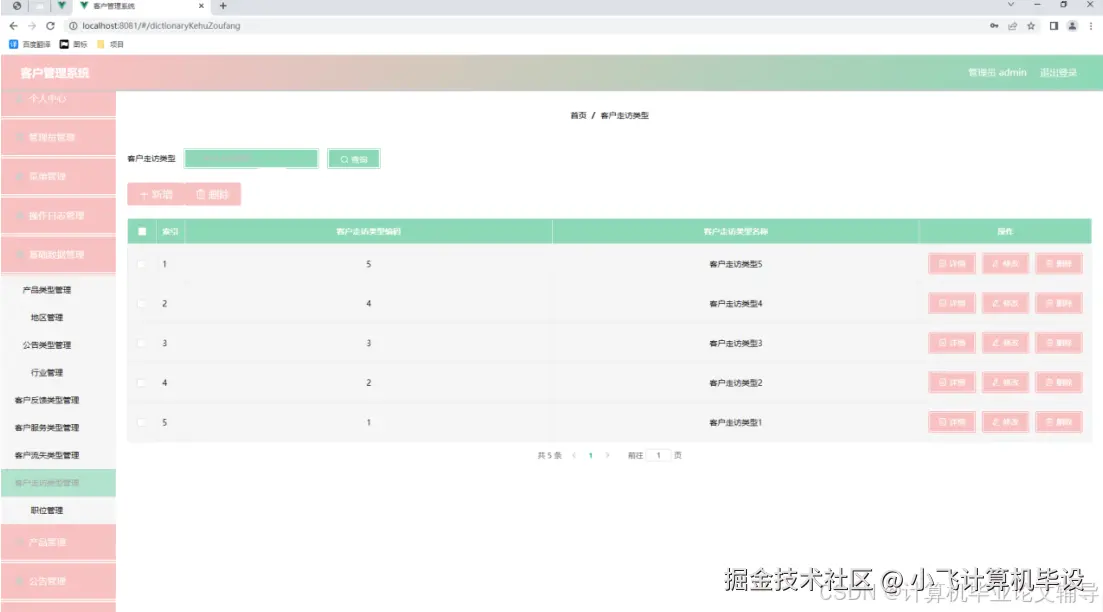Check the checkbox for row 2
The width and height of the screenshot is (1103, 612).
coord(142,304)
